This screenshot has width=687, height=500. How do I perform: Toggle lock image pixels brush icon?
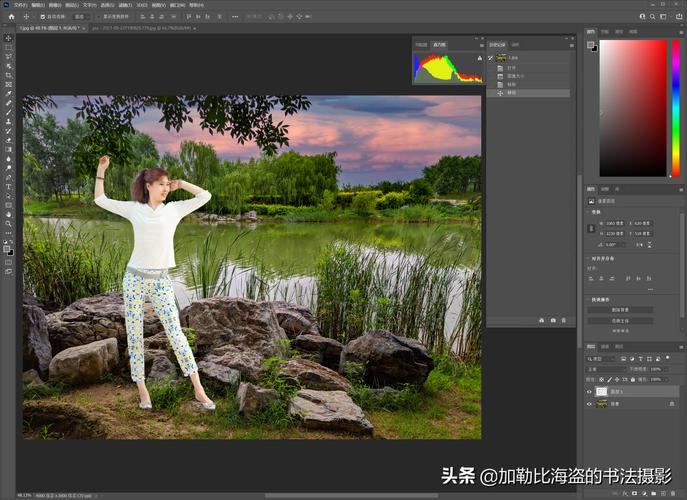coord(609,379)
